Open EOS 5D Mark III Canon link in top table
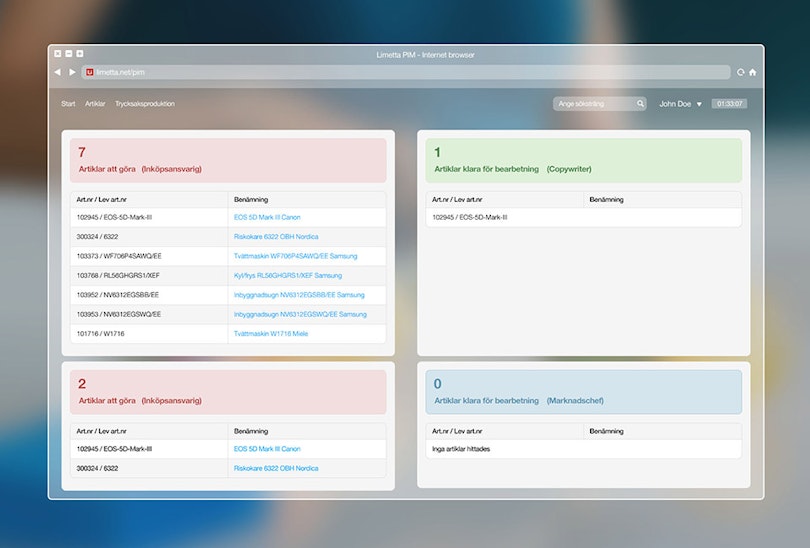 coord(267,217)
